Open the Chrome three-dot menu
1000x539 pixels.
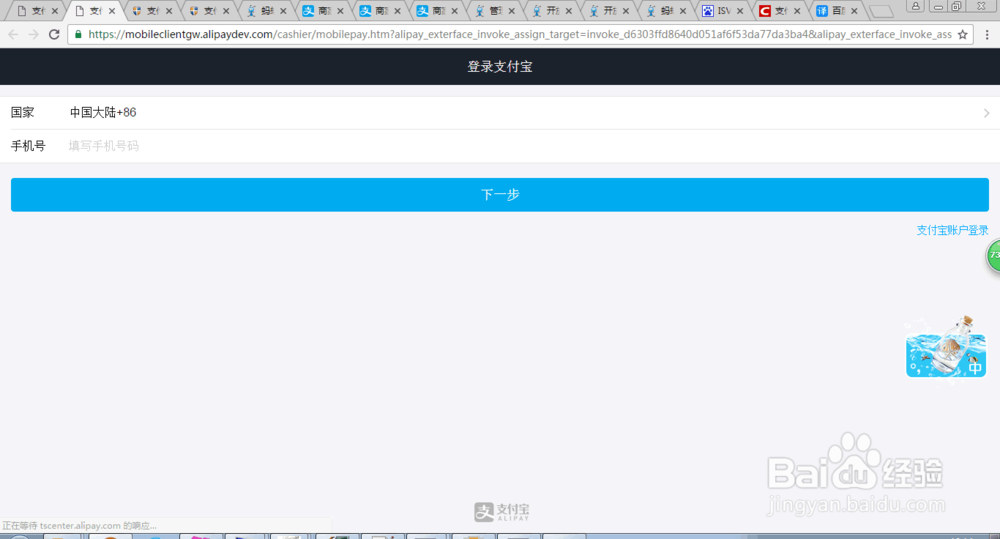987,34
